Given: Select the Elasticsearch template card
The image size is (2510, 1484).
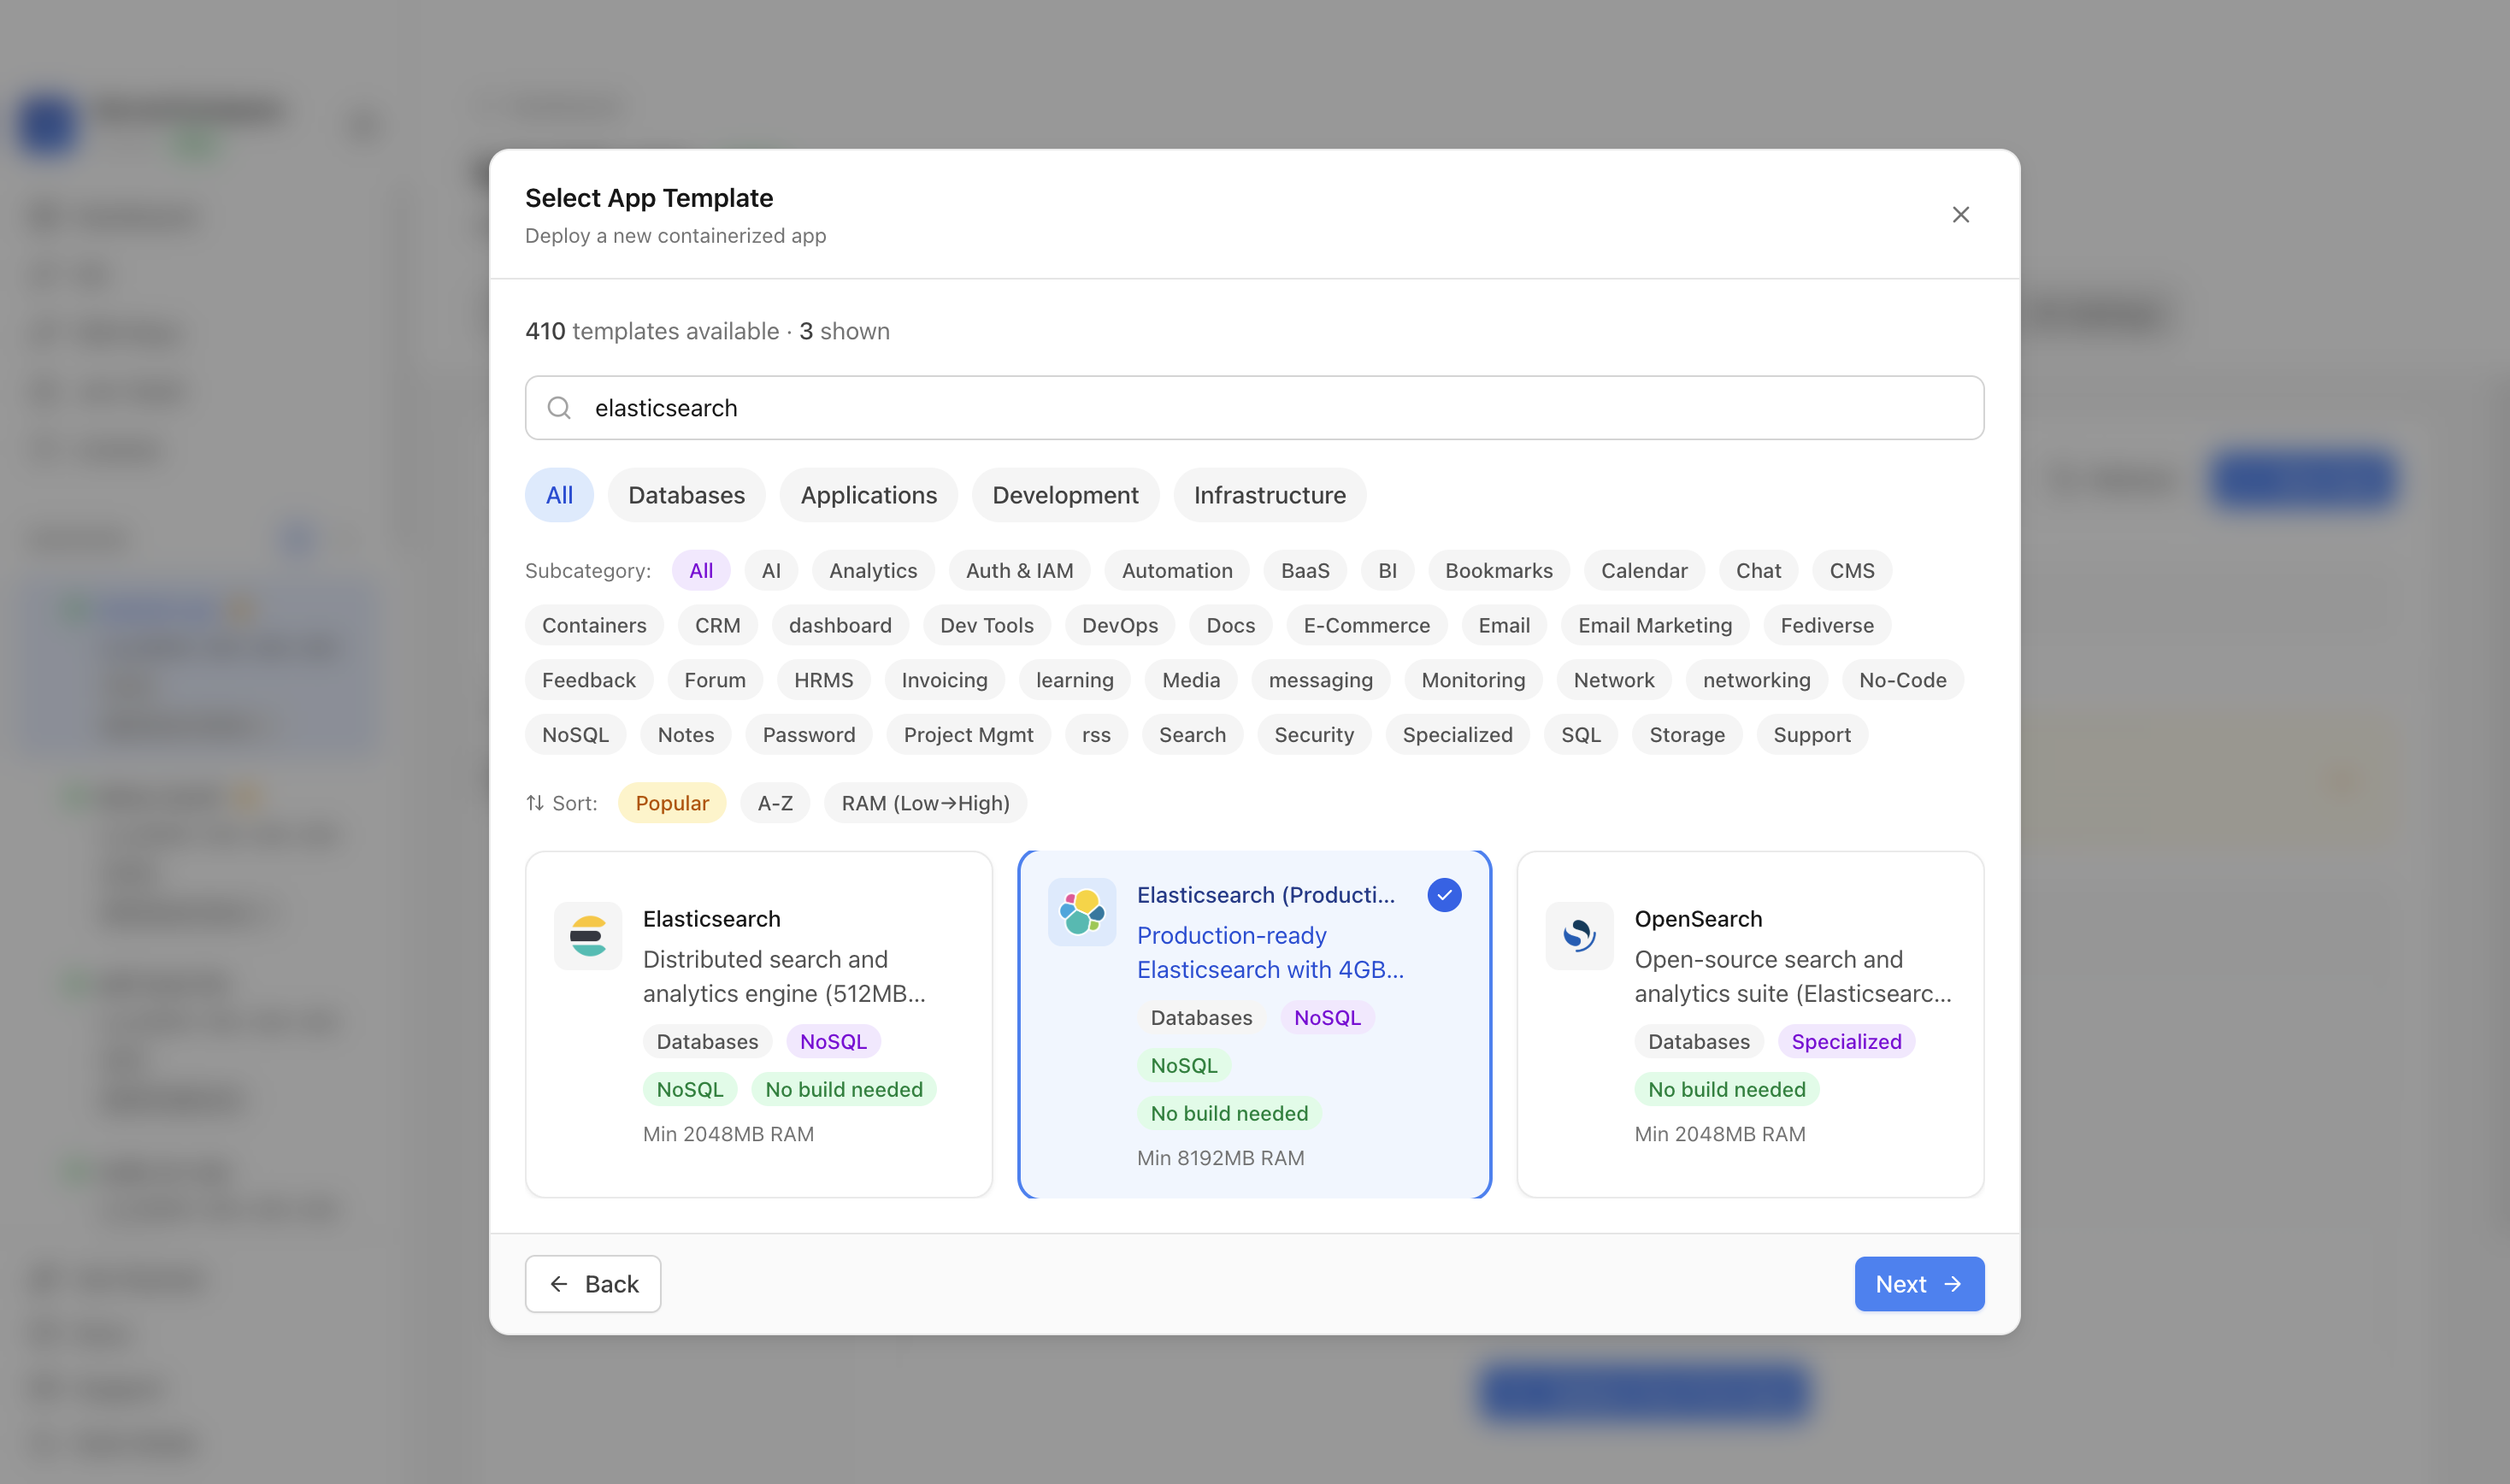Looking at the screenshot, I should click(x=759, y=1024).
